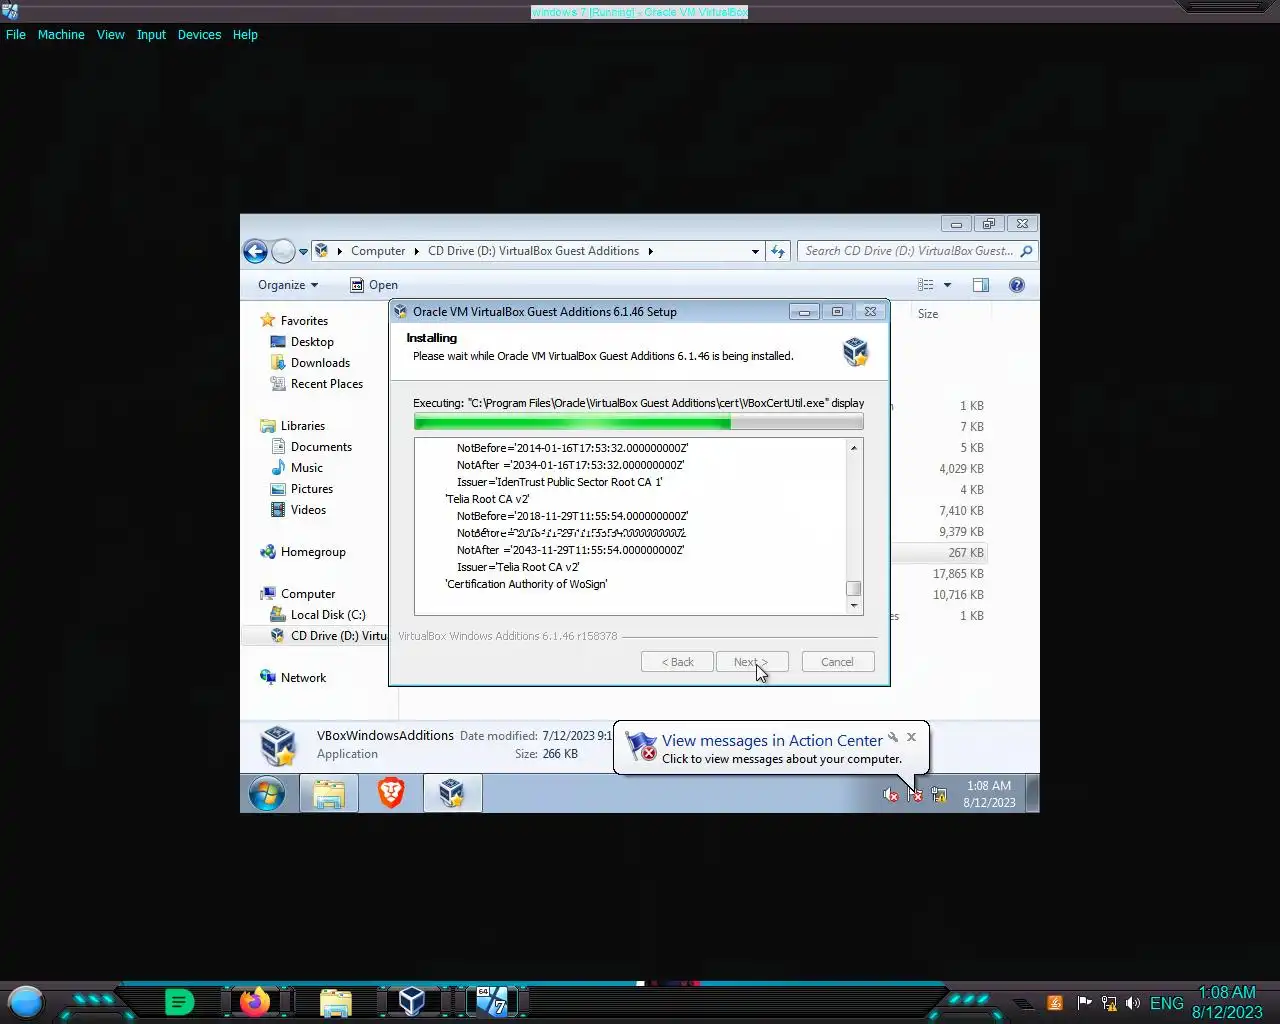
Task: Click the log scrollbar down arrow
Action: coord(854,605)
